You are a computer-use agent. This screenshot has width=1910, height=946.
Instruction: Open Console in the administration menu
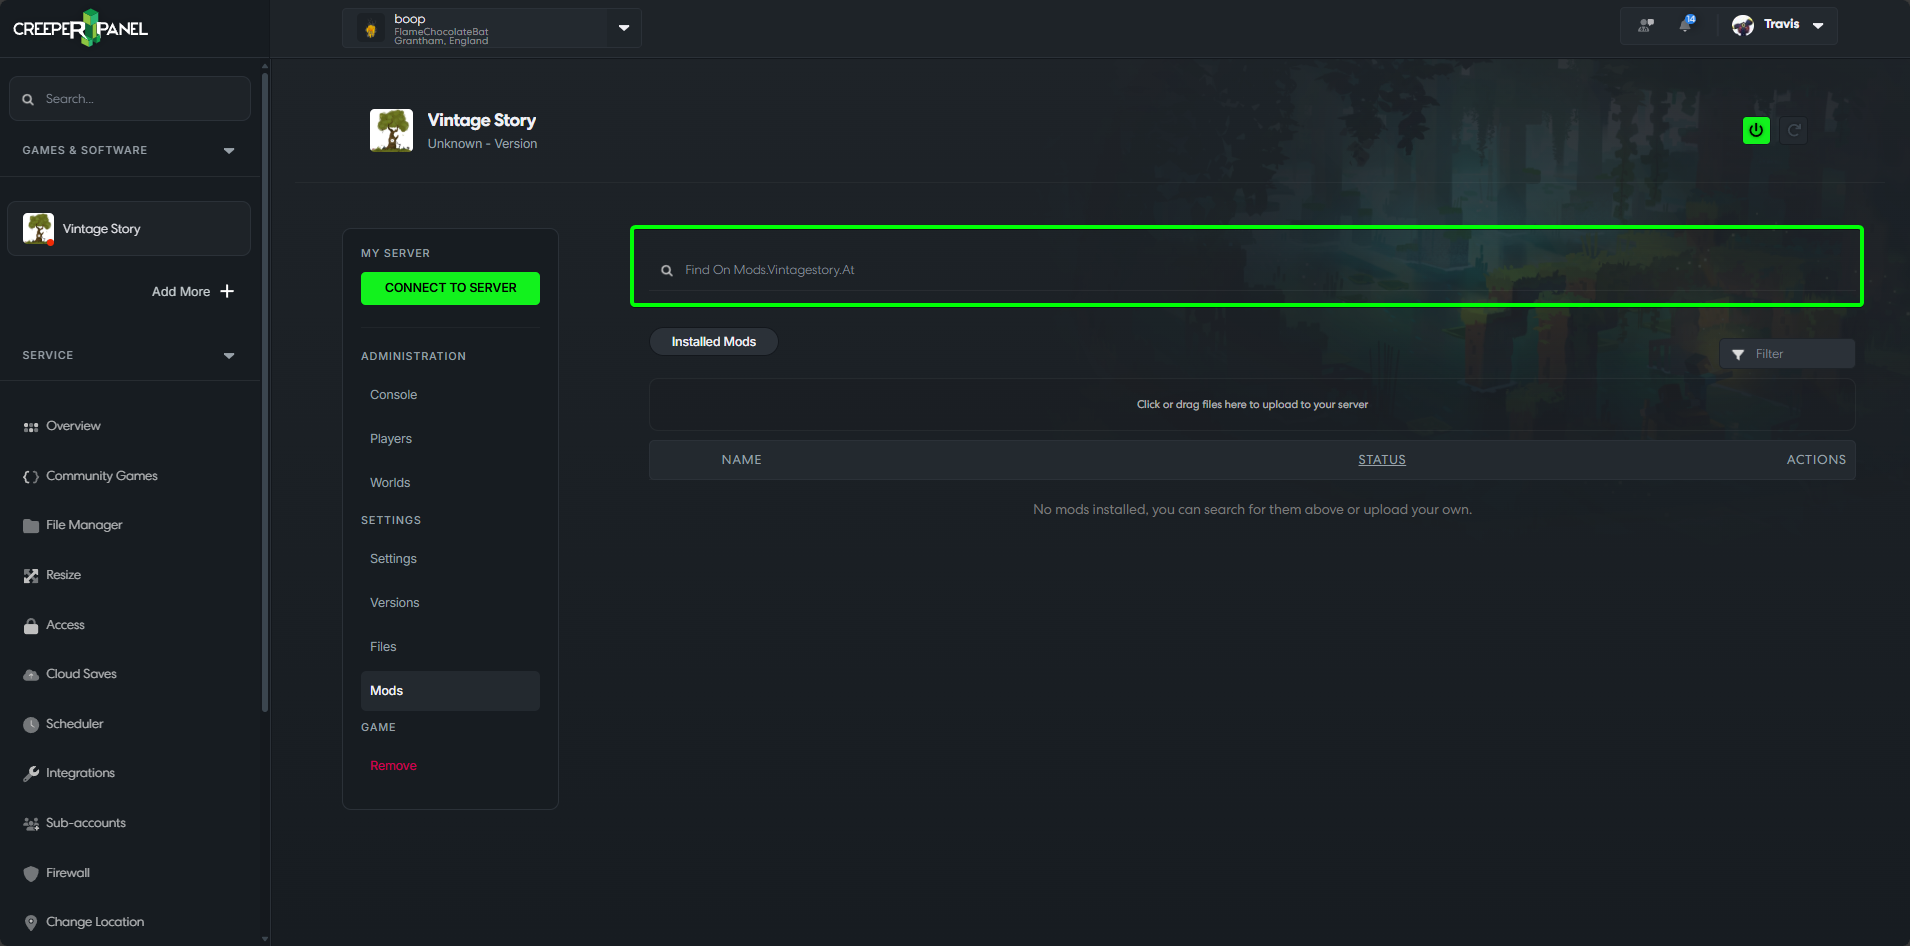click(393, 395)
